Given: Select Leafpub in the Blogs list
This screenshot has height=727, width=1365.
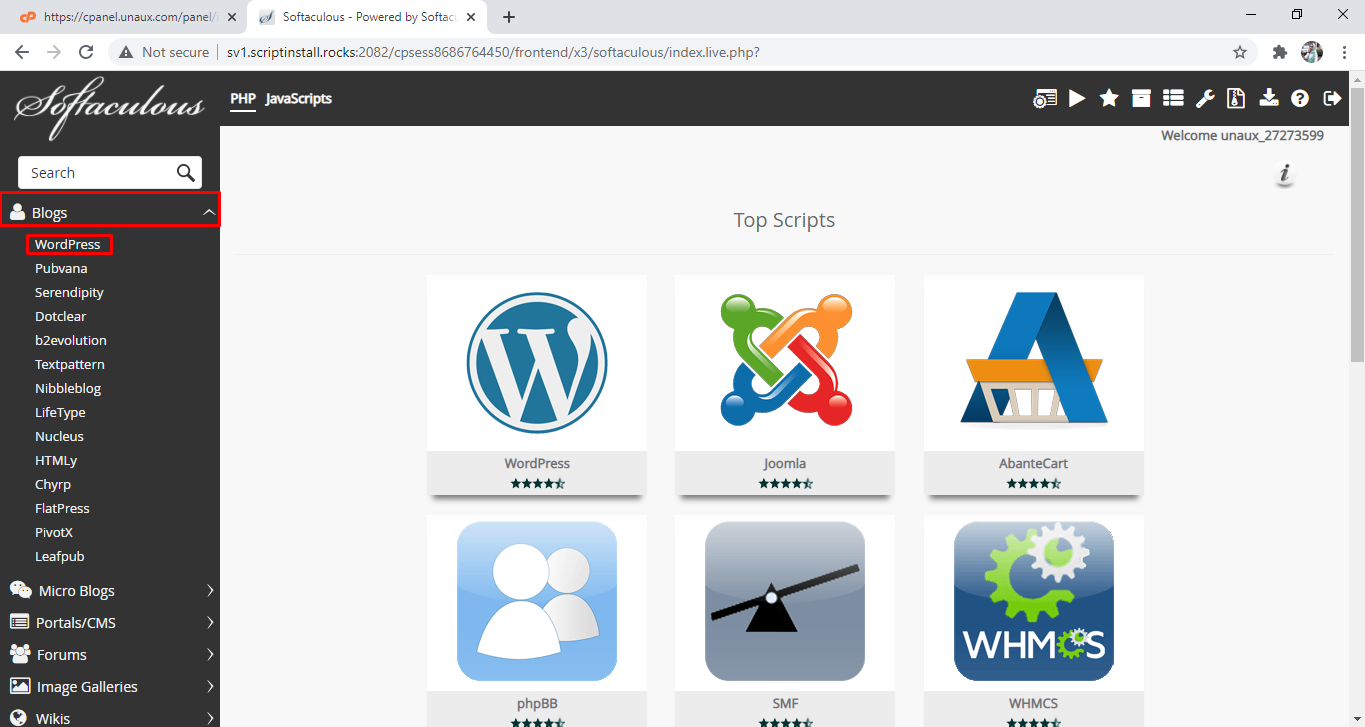Looking at the screenshot, I should tap(60, 556).
